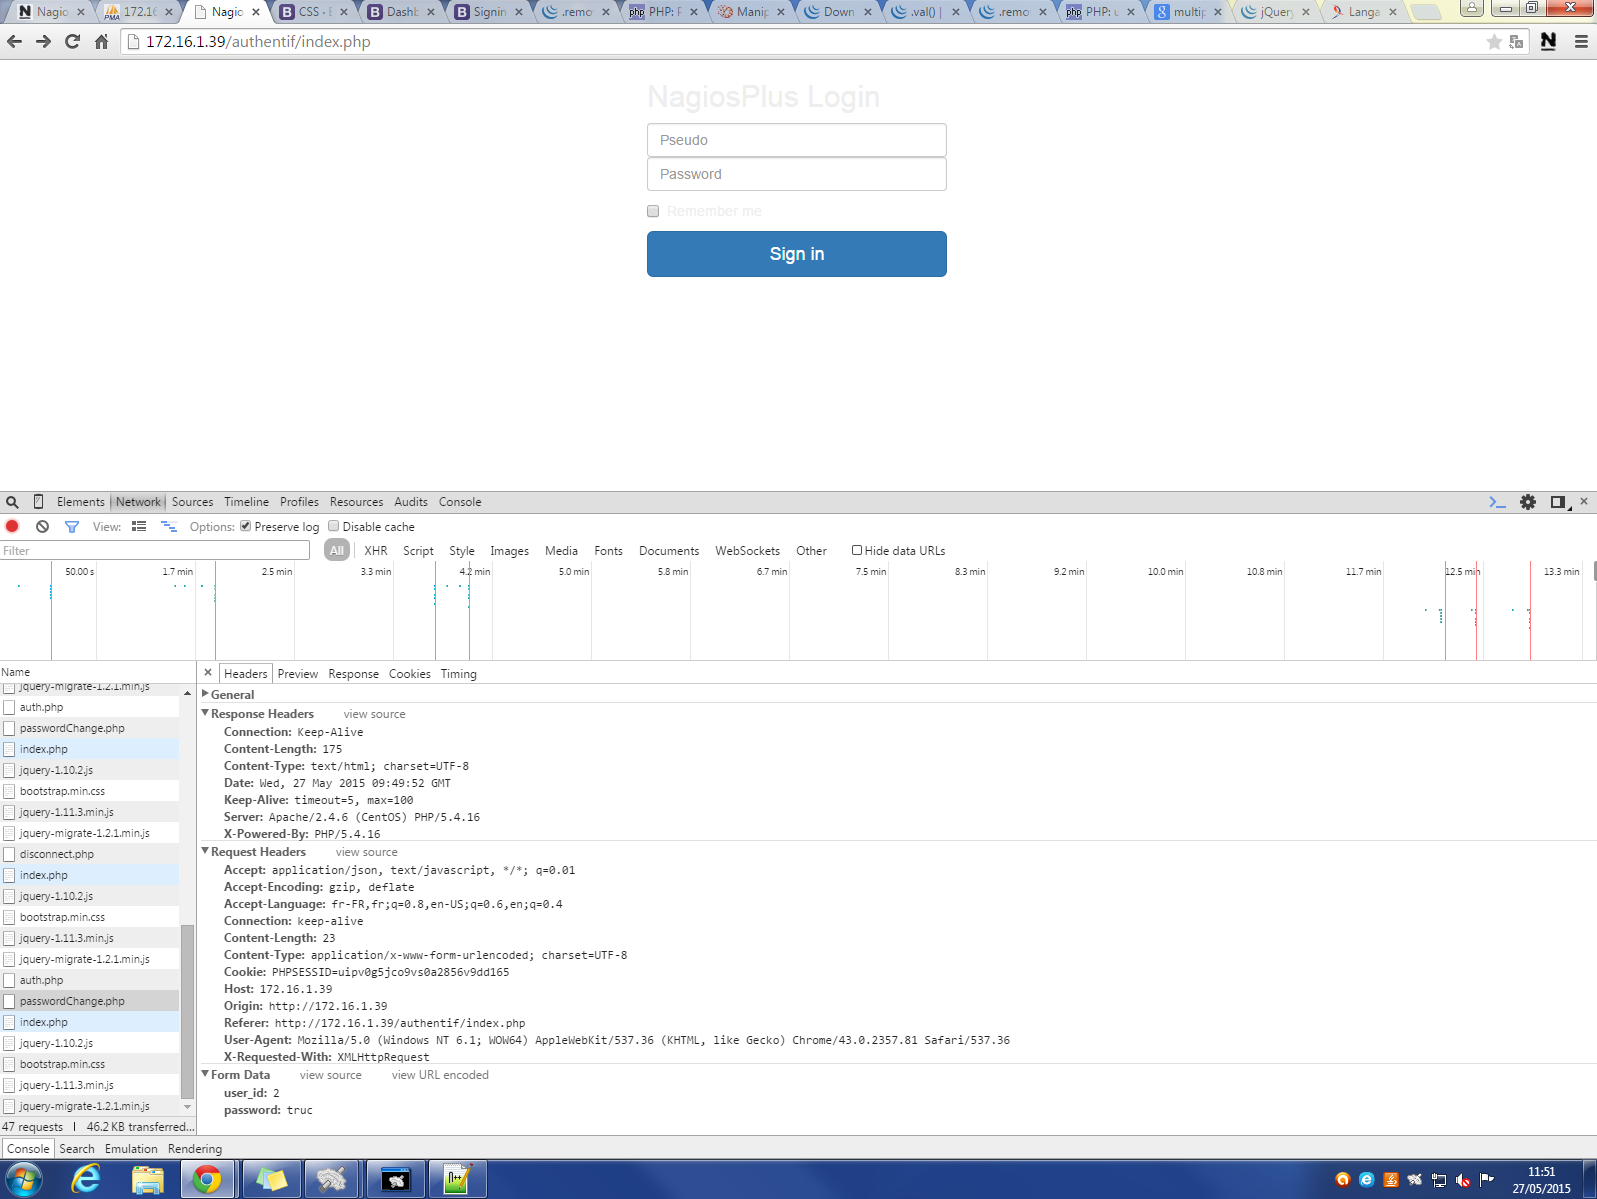Viewport: 1597px width, 1199px height.
Task: Check the Remember me checkbox
Action: 653,211
